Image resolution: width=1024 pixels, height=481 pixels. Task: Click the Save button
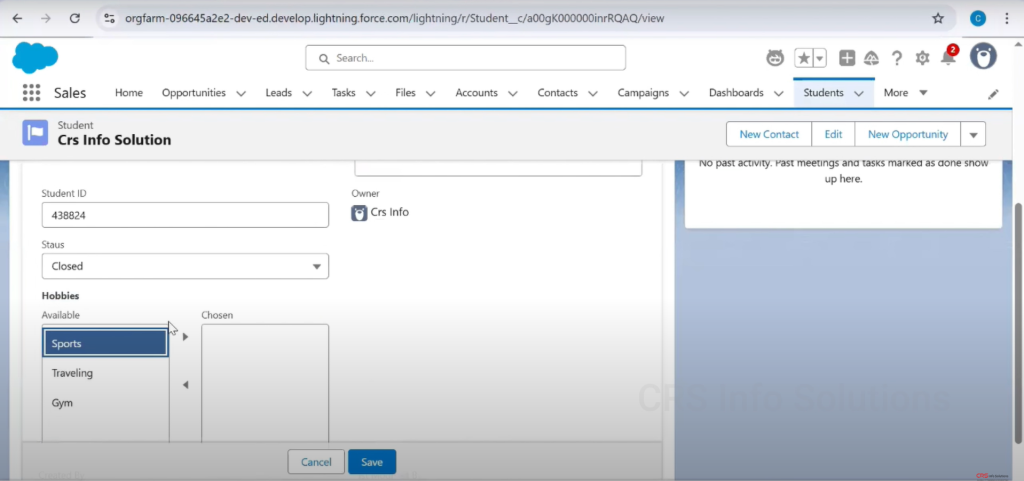point(372,462)
